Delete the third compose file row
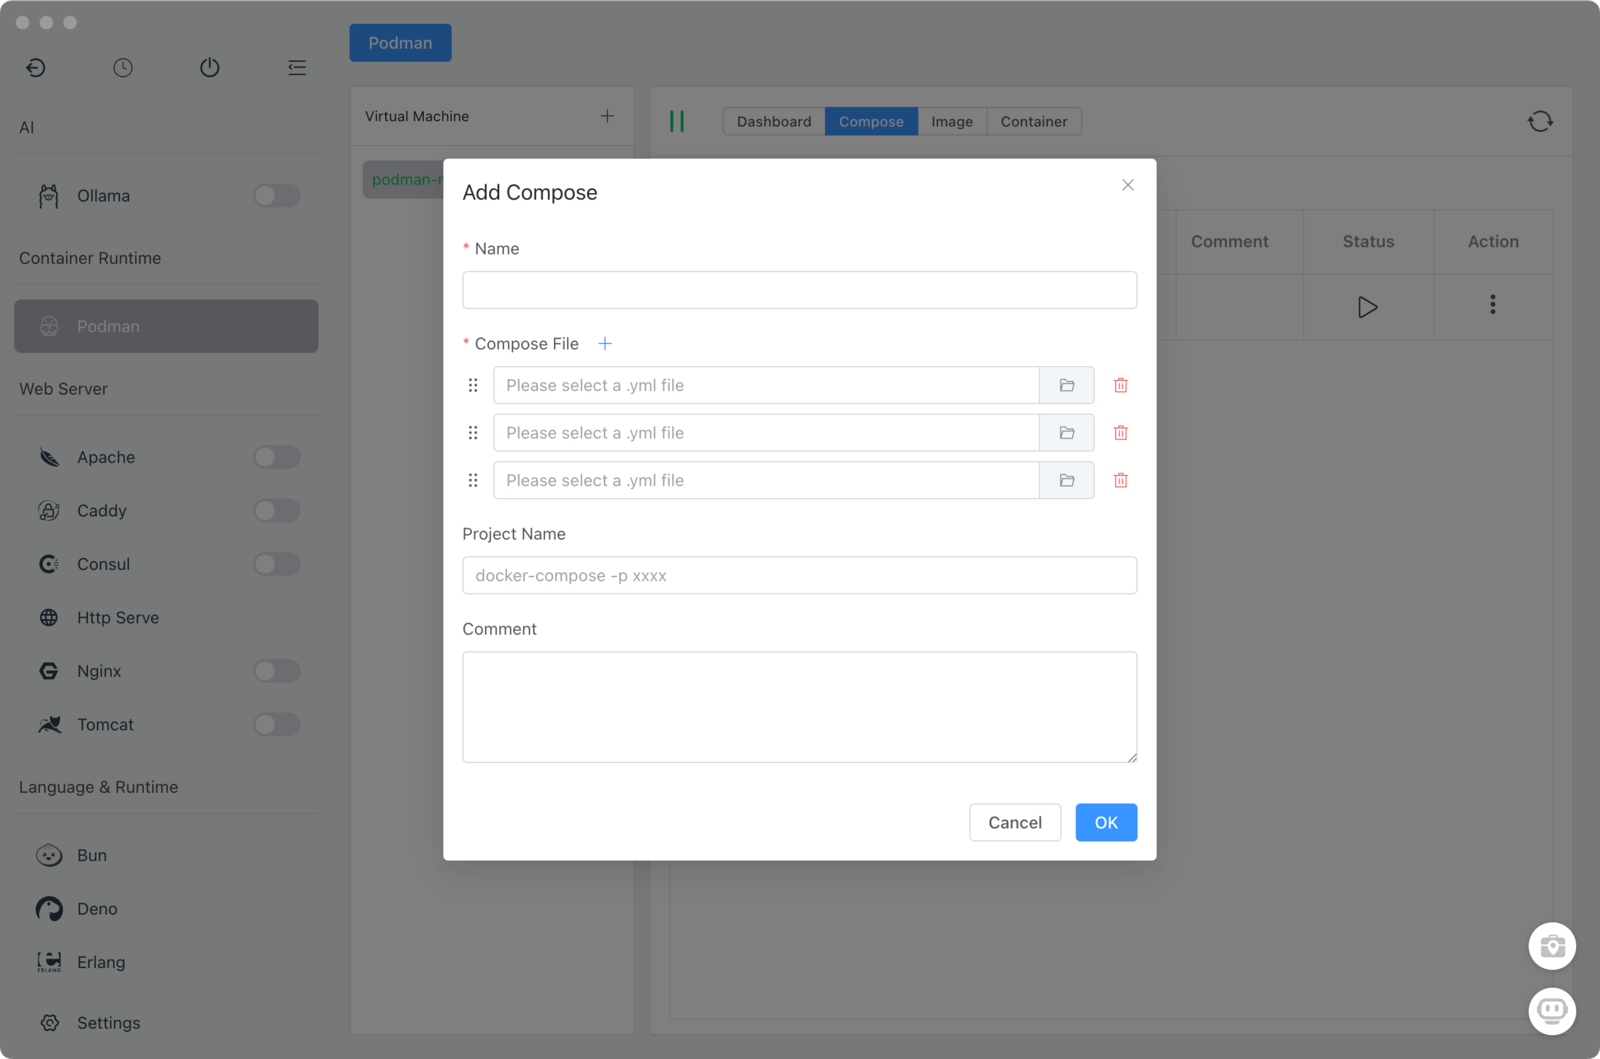1600x1059 pixels. (1121, 481)
